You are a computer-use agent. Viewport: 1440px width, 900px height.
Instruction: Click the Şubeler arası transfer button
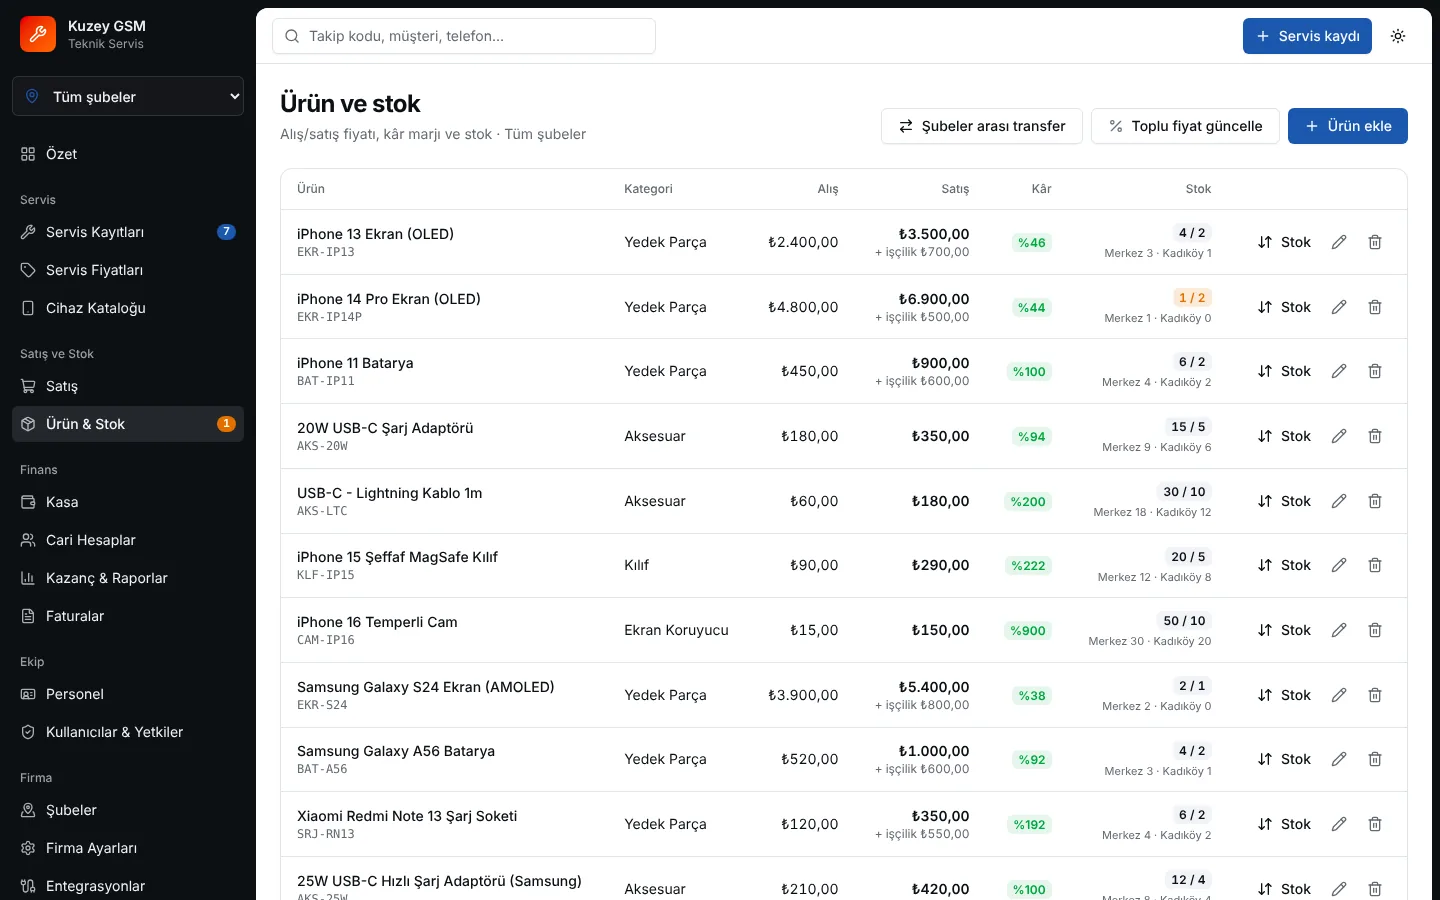click(x=982, y=126)
